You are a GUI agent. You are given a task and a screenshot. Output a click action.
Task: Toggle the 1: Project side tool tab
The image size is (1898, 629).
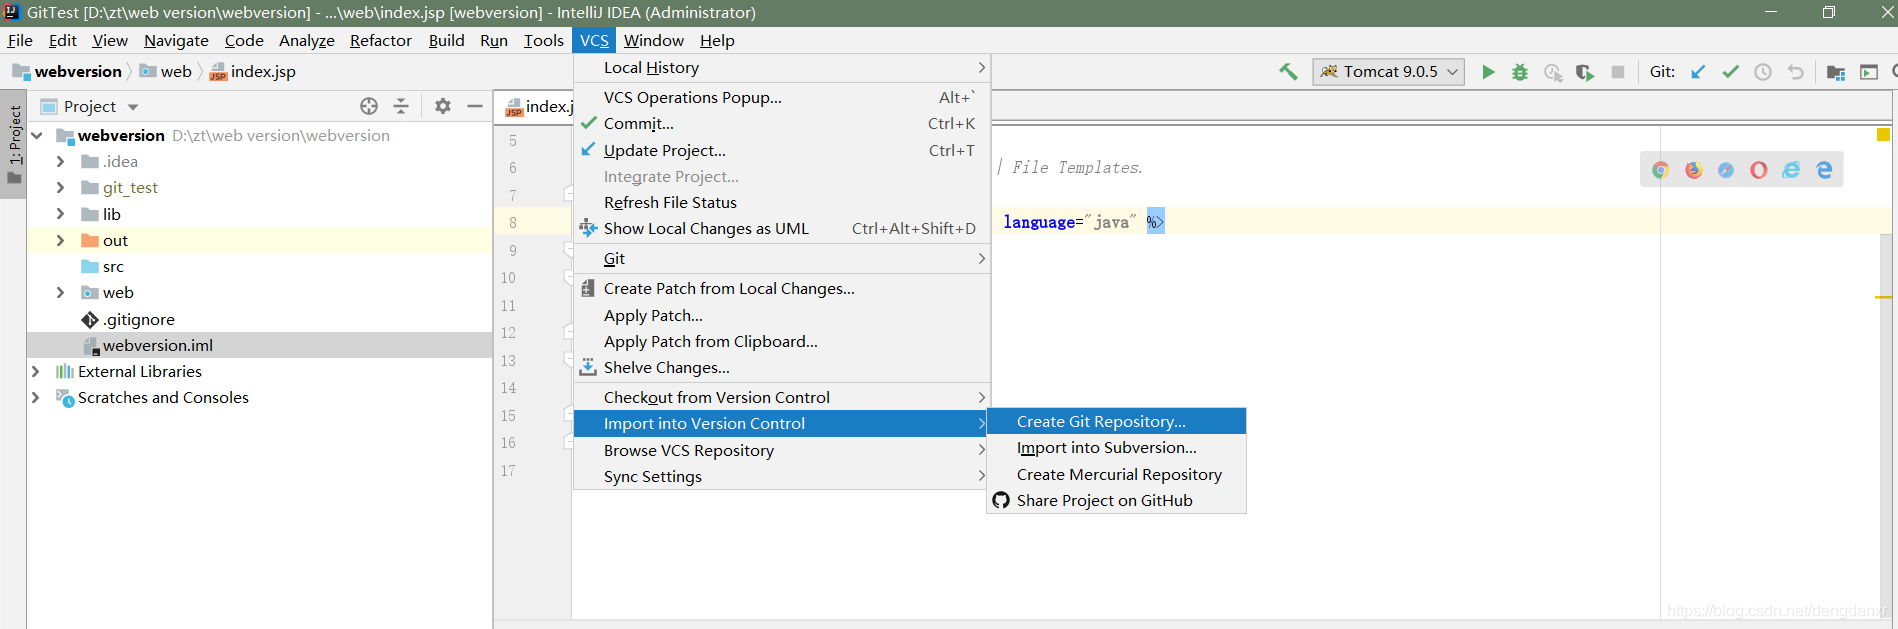click(14, 144)
